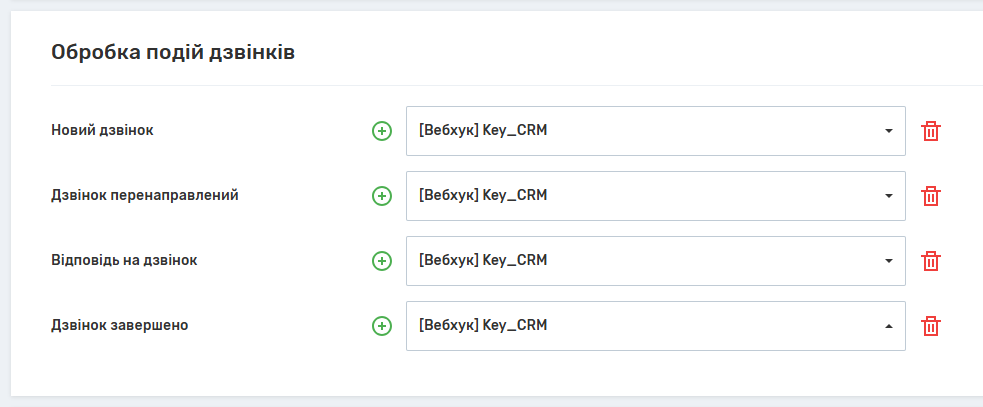Viewport: 983px width, 407px height.
Task: Click the Обробка подій дзвінків heading
Action: (x=172, y=52)
